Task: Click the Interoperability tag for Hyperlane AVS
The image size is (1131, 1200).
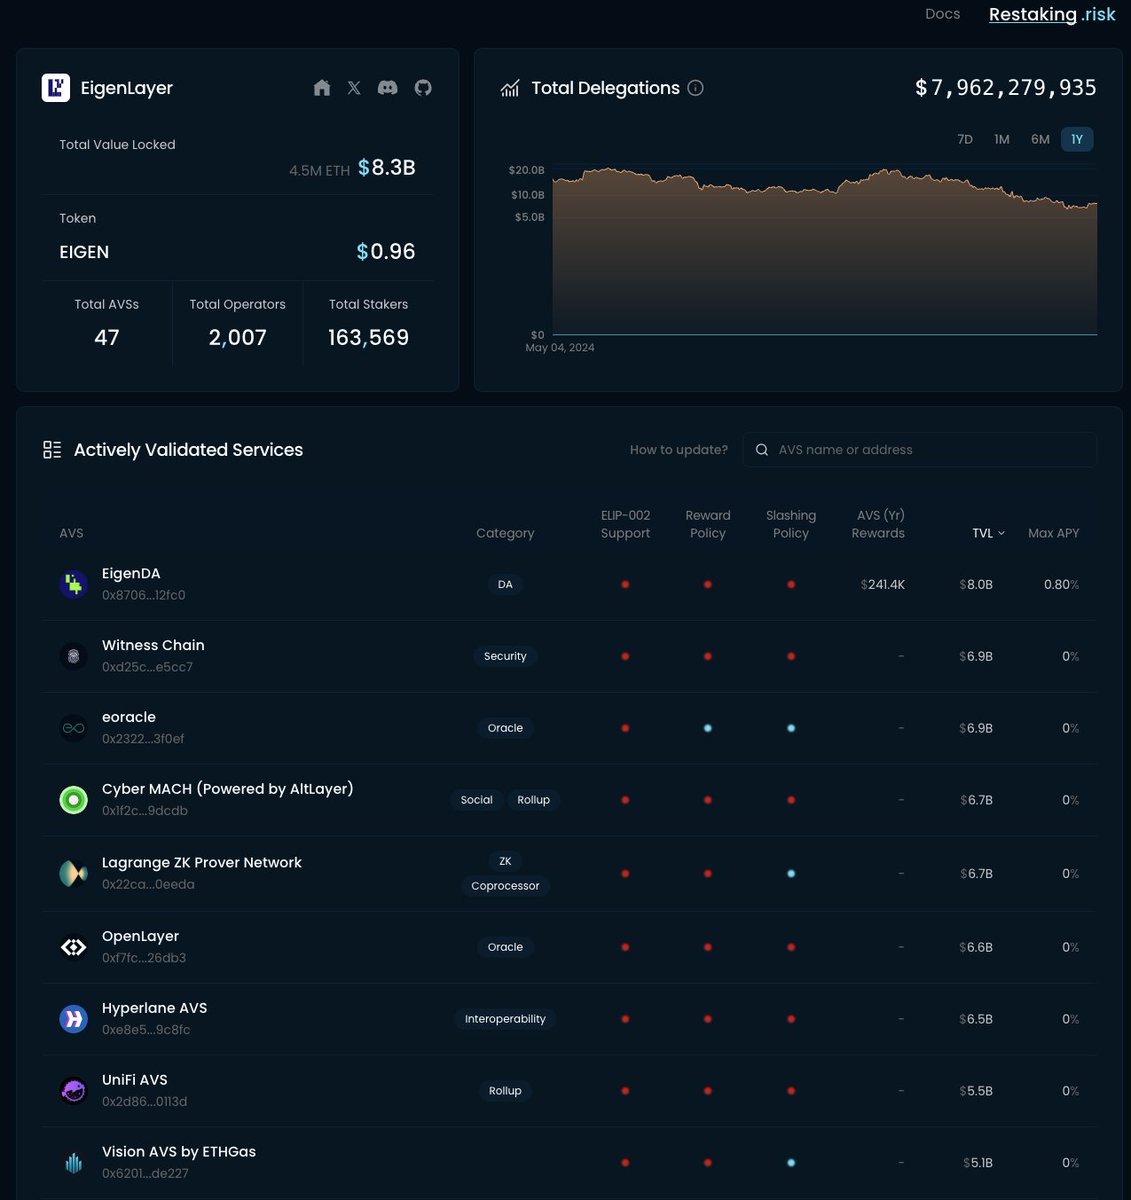Action: 505,1019
